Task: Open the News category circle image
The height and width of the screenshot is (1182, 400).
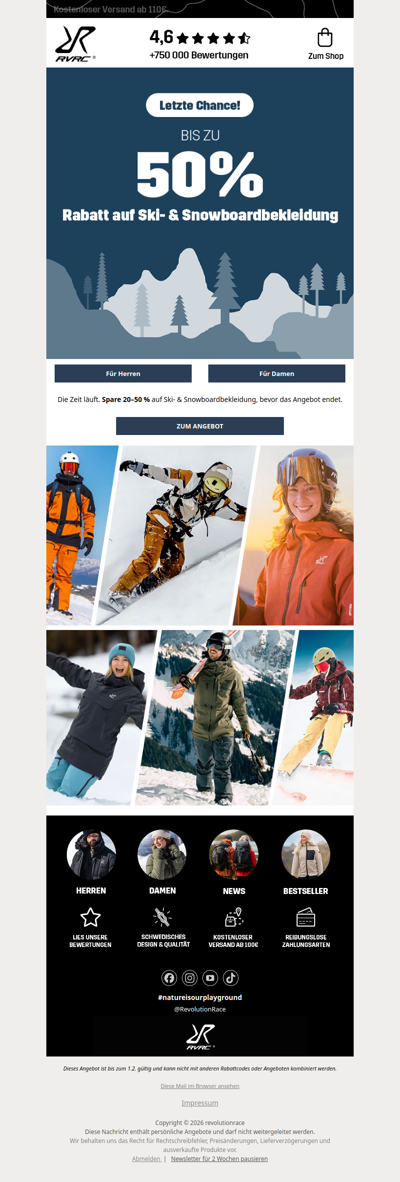Action: [x=234, y=854]
